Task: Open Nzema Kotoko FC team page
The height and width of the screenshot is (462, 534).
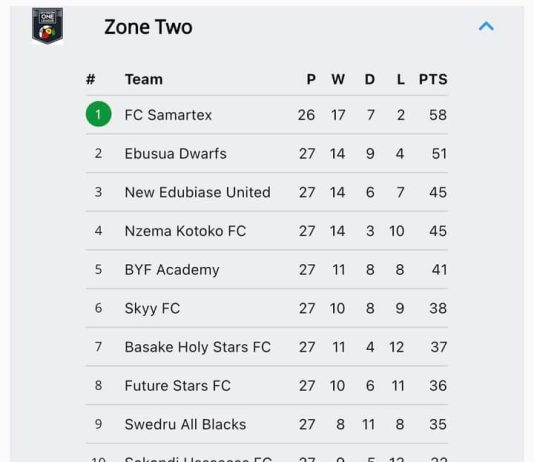Action: (x=185, y=231)
